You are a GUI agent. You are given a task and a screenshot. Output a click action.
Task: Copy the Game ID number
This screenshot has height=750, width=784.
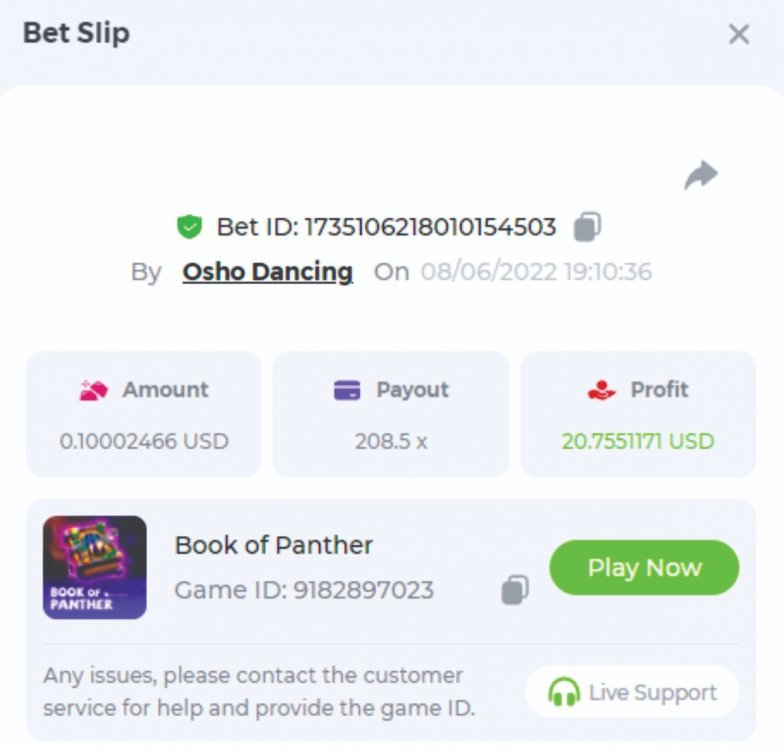(x=514, y=590)
